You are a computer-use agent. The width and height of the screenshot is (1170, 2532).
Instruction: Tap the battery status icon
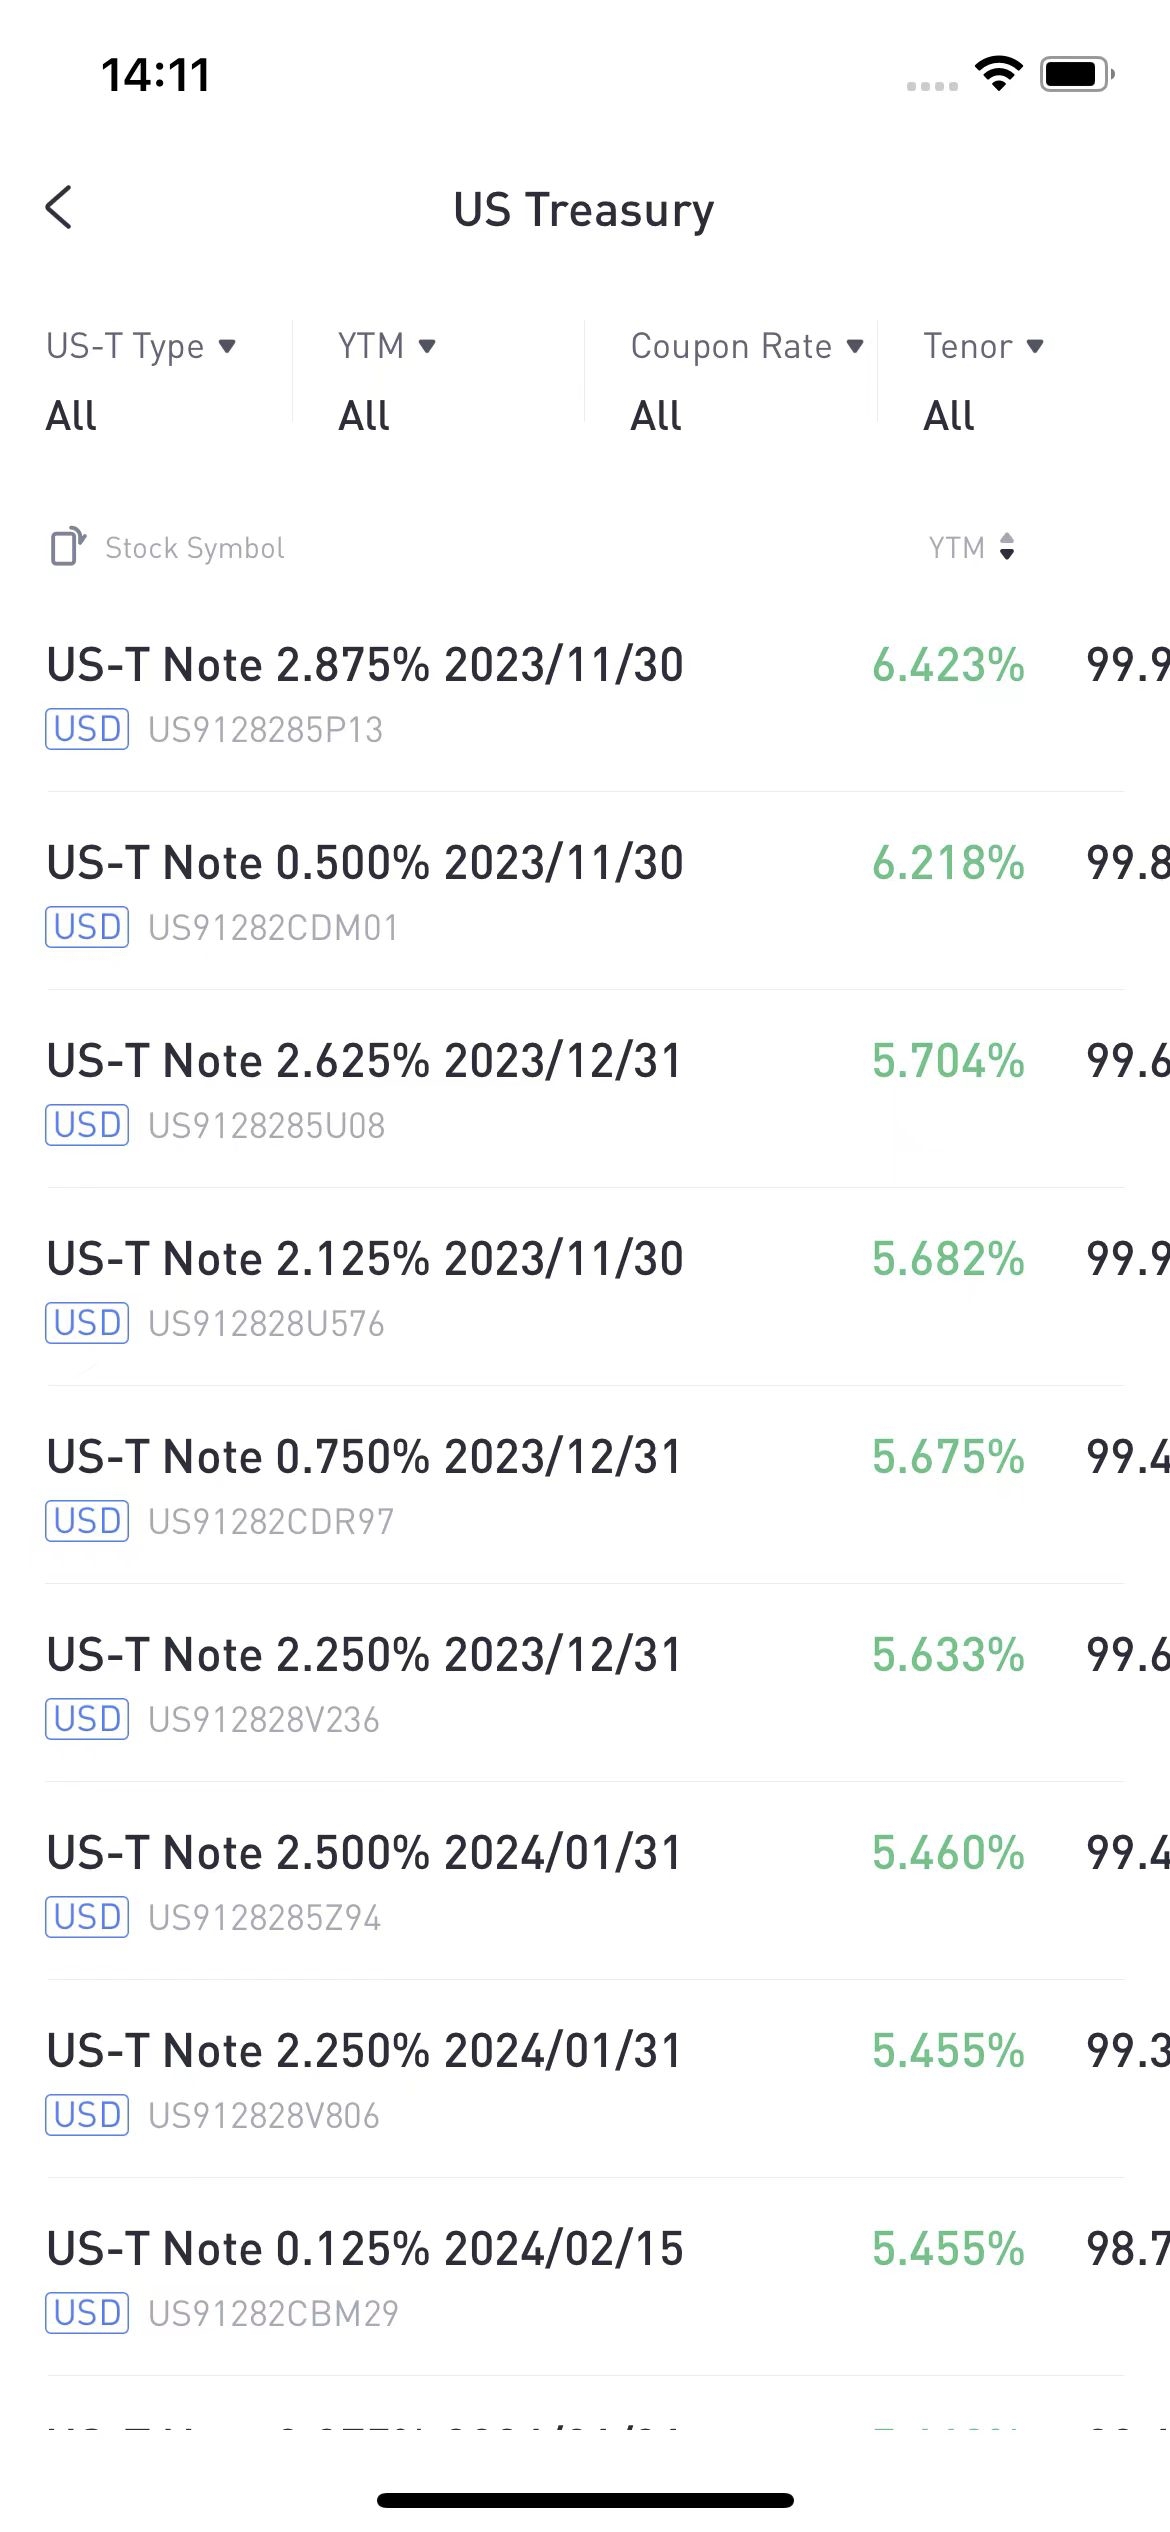[1077, 74]
